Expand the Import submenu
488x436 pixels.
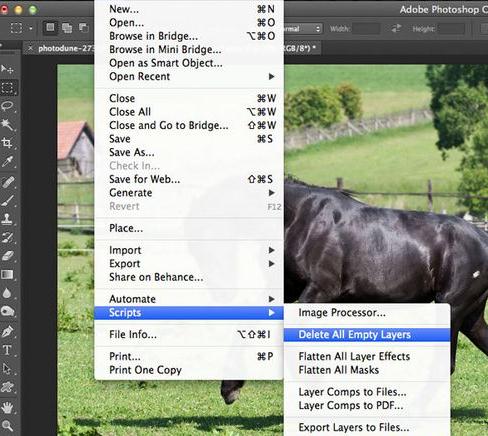[x=189, y=250]
